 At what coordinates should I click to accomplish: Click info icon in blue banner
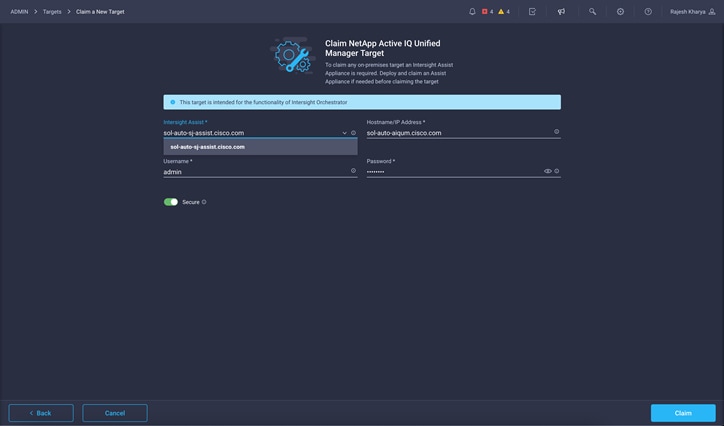(173, 102)
